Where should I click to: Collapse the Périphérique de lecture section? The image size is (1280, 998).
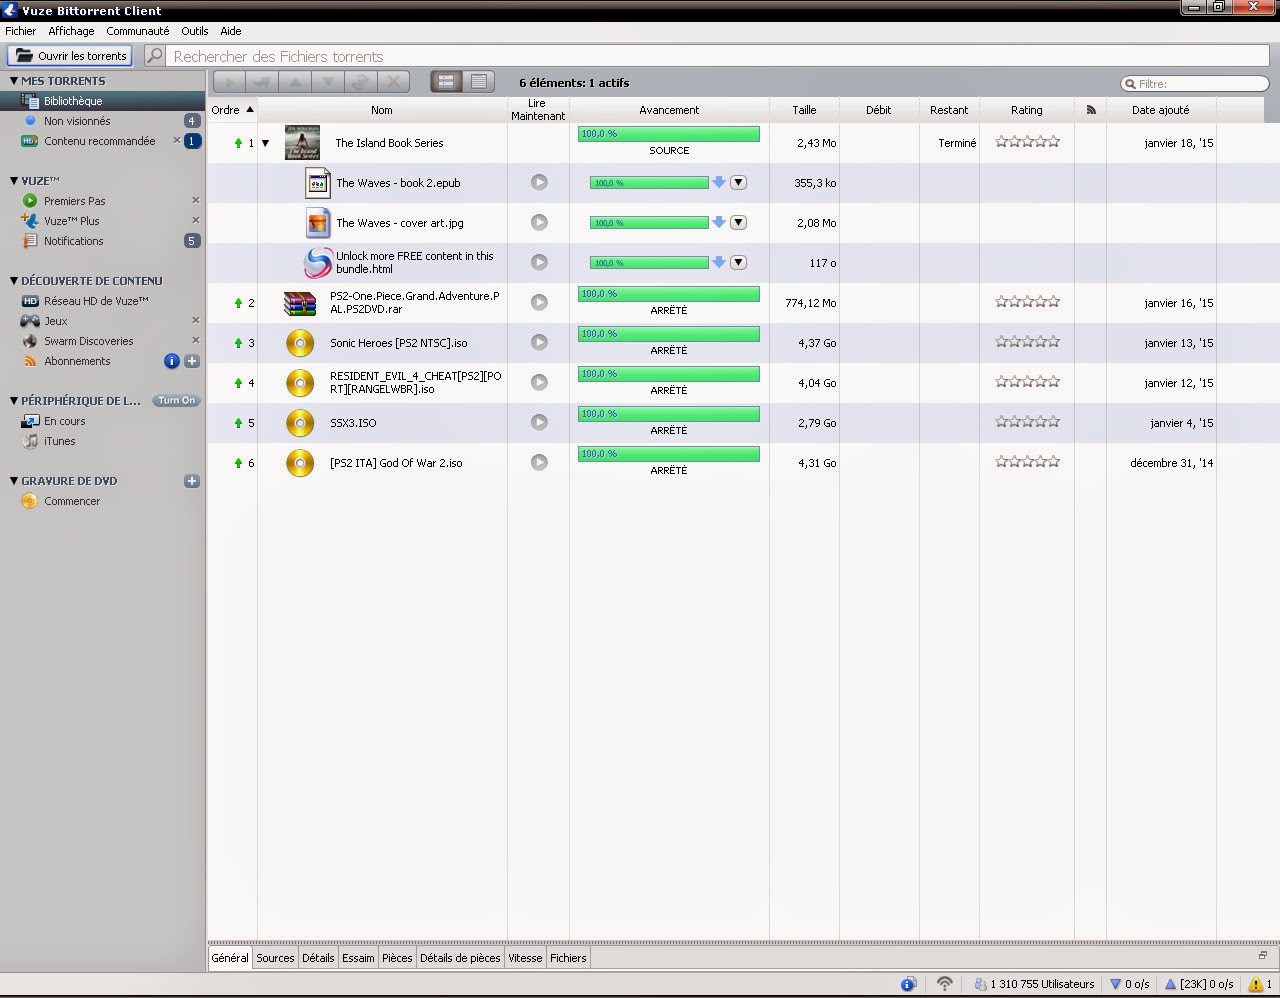pyautogui.click(x=14, y=401)
